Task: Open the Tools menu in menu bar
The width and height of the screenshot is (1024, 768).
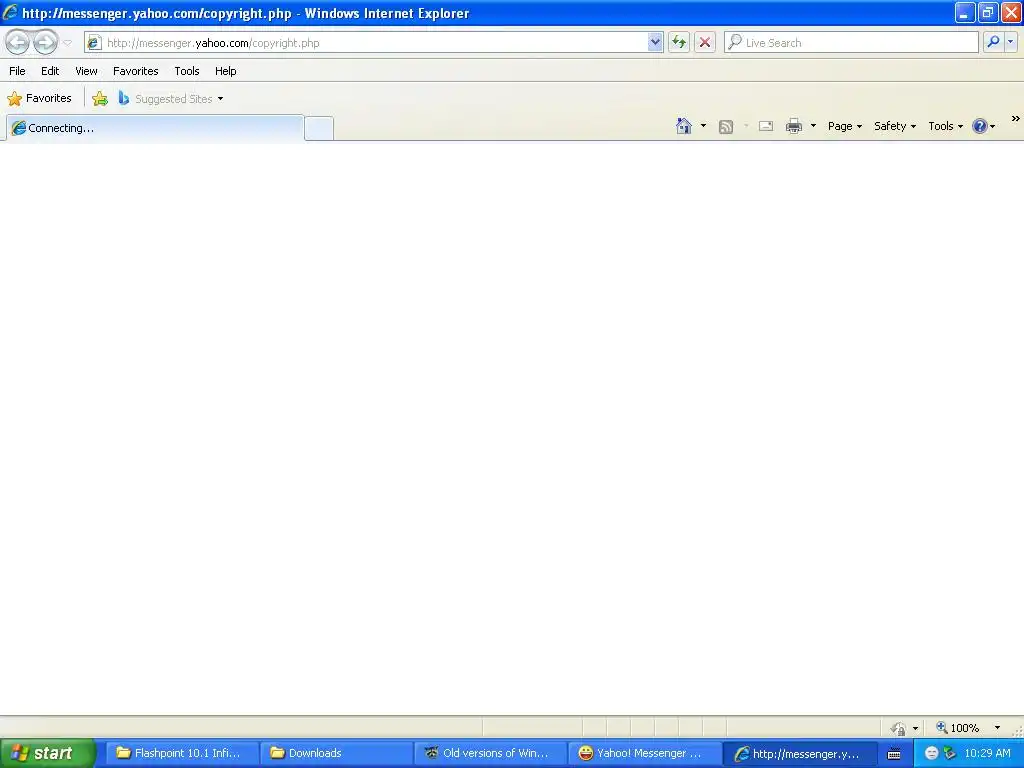Action: [187, 71]
